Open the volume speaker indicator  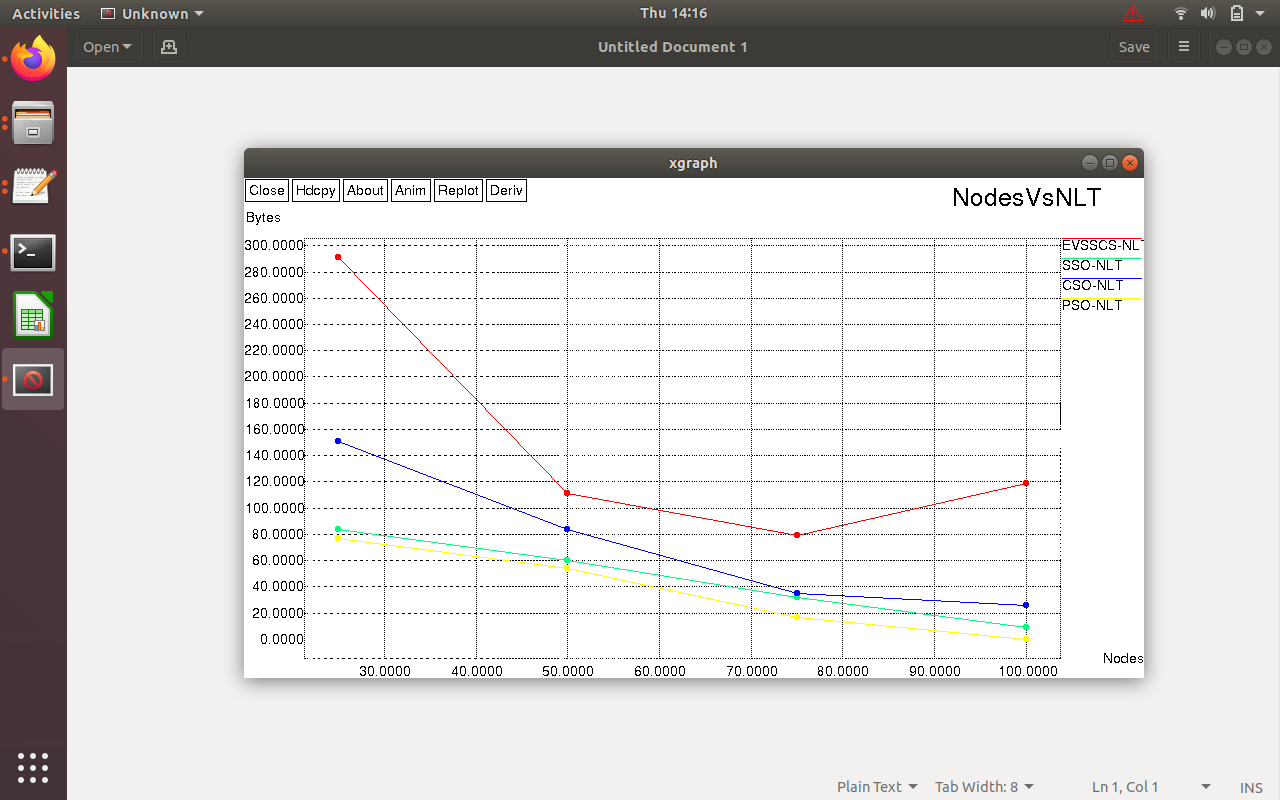(x=1208, y=13)
